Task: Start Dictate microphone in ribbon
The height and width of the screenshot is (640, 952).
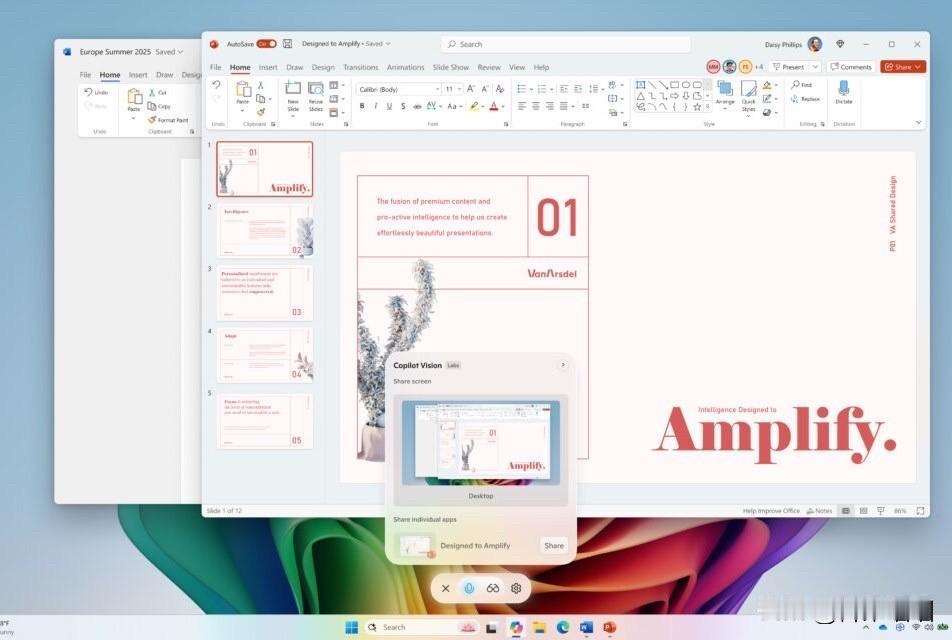Action: click(x=843, y=92)
